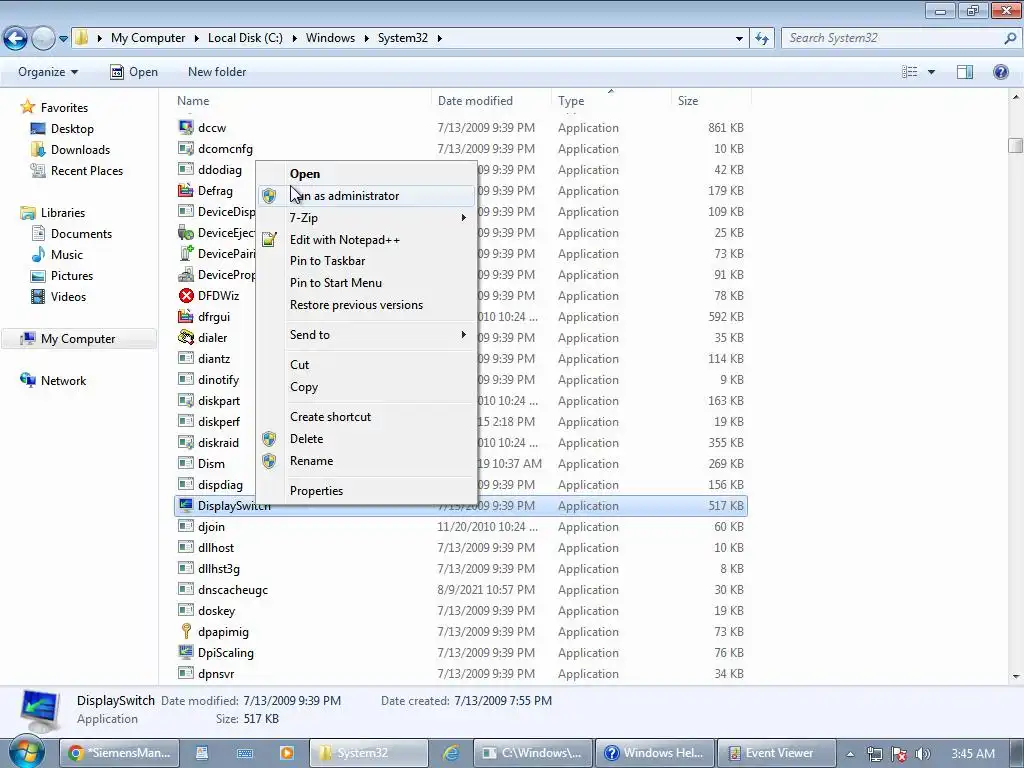Open the recent pages dropdown arrow

[63, 39]
